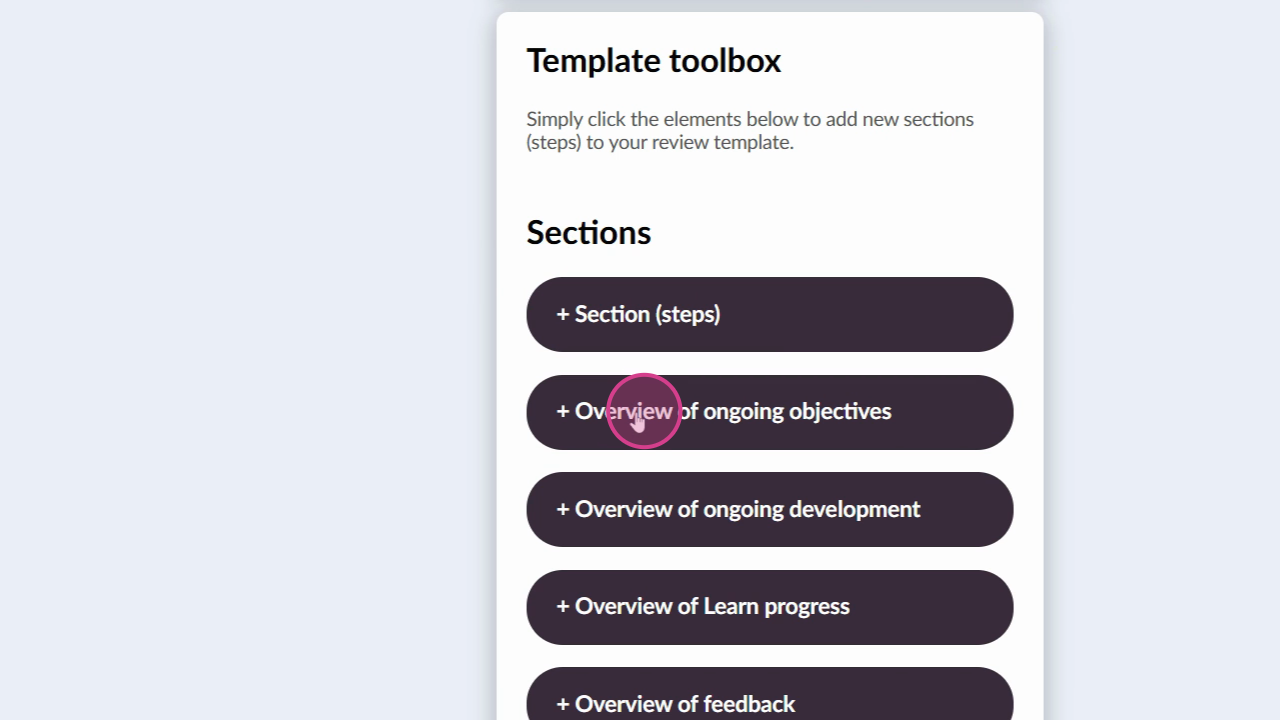This screenshot has height=720, width=1280.
Task: Click the plus icon before Overview of feedback
Action: pyautogui.click(x=563, y=704)
